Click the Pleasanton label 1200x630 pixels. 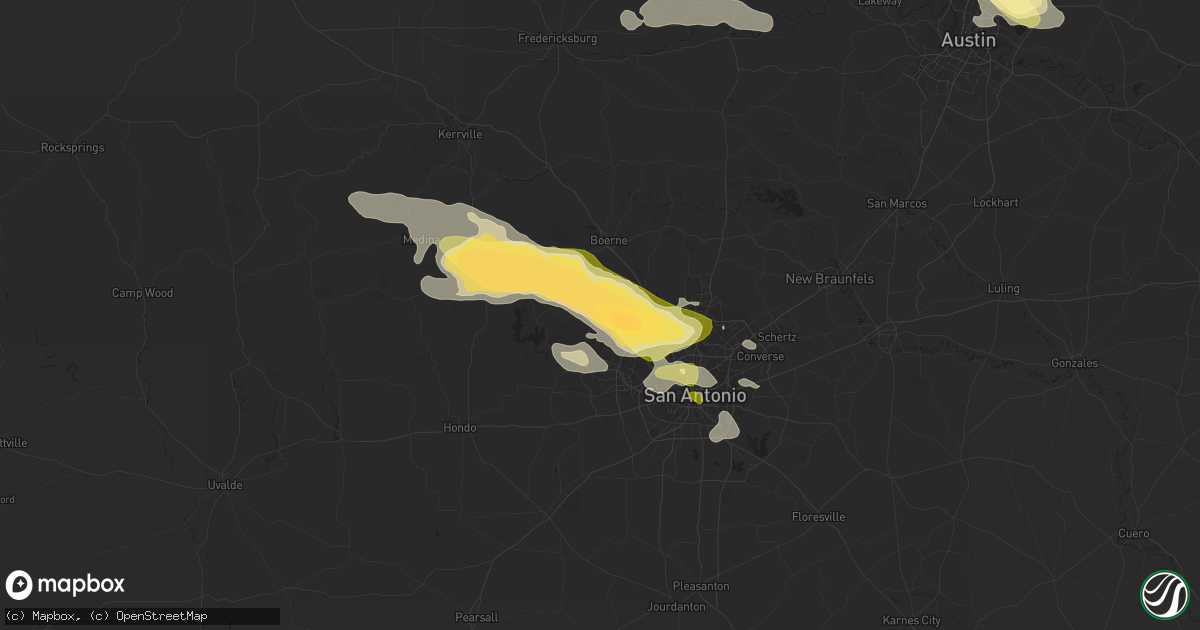pyautogui.click(x=701, y=587)
